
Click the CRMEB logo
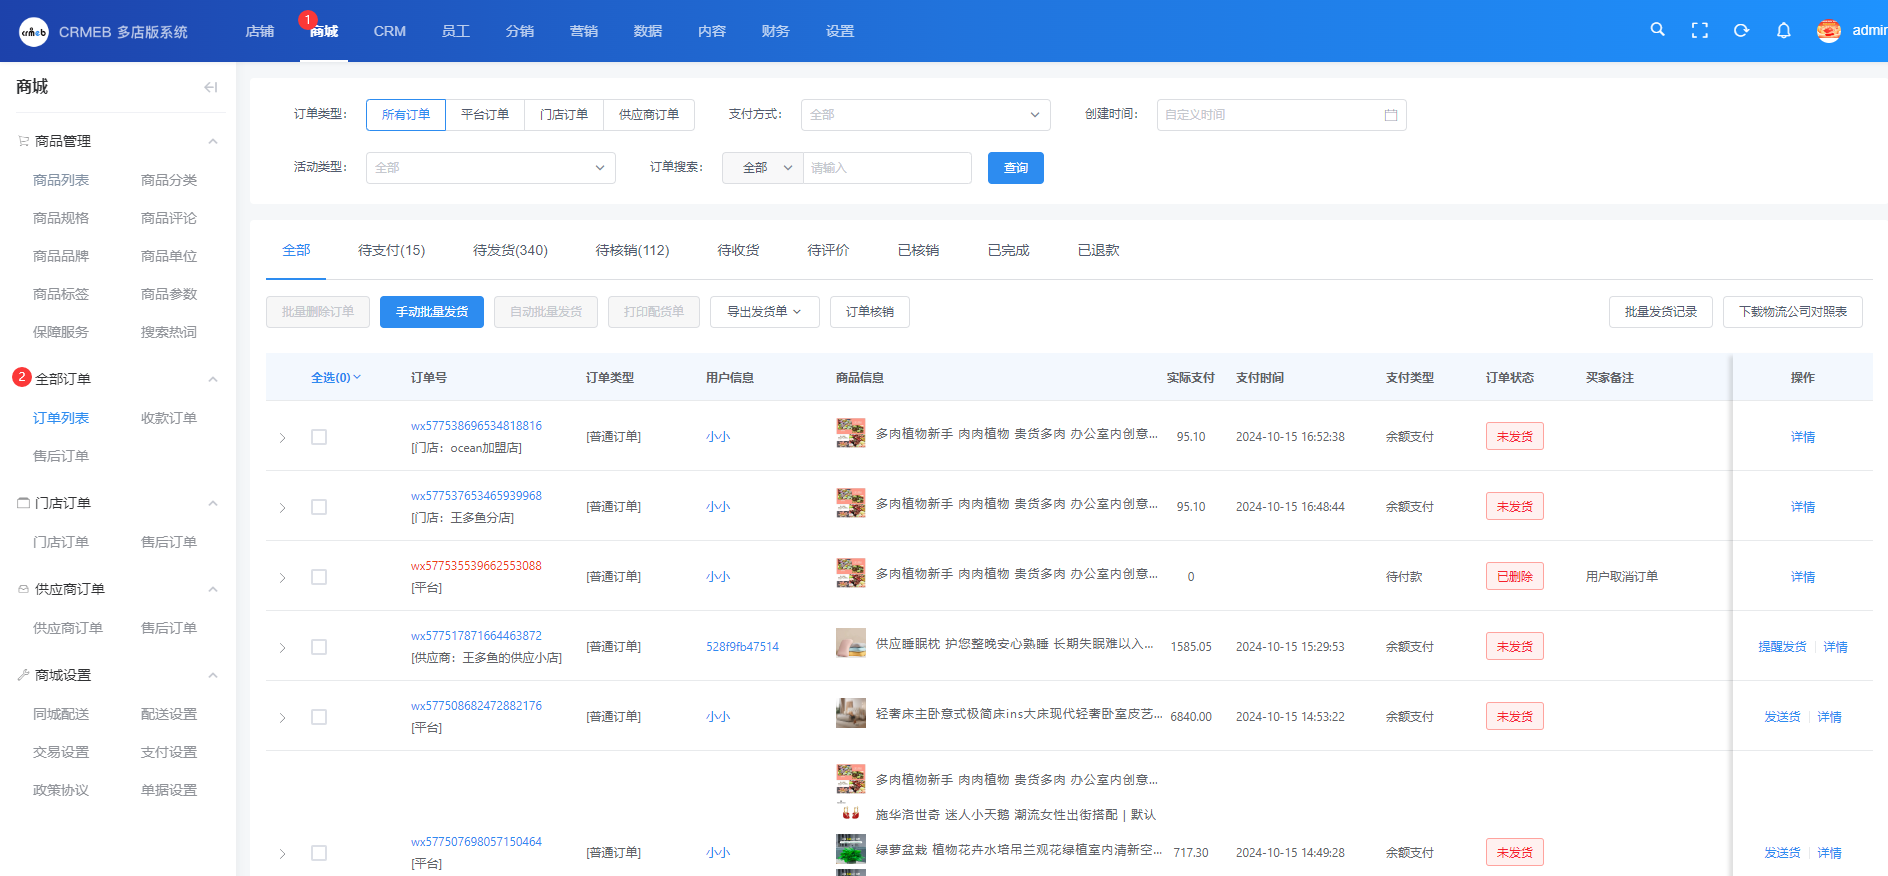pos(34,32)
